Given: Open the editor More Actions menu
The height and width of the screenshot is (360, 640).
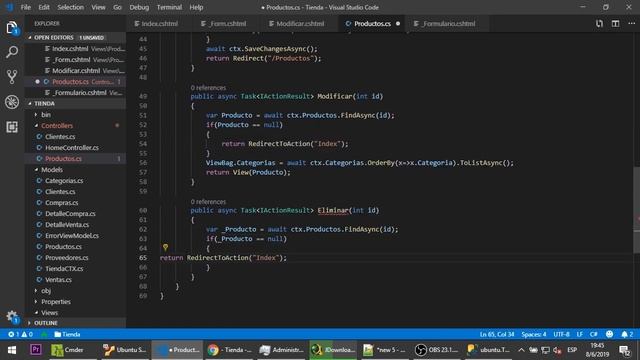Looking at the screenshot, I should [631, 24].
